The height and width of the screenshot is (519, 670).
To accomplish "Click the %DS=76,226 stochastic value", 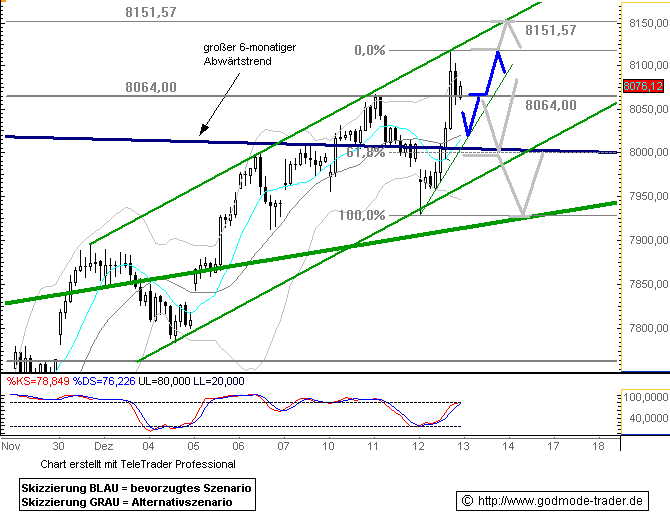I will (104, 381).
